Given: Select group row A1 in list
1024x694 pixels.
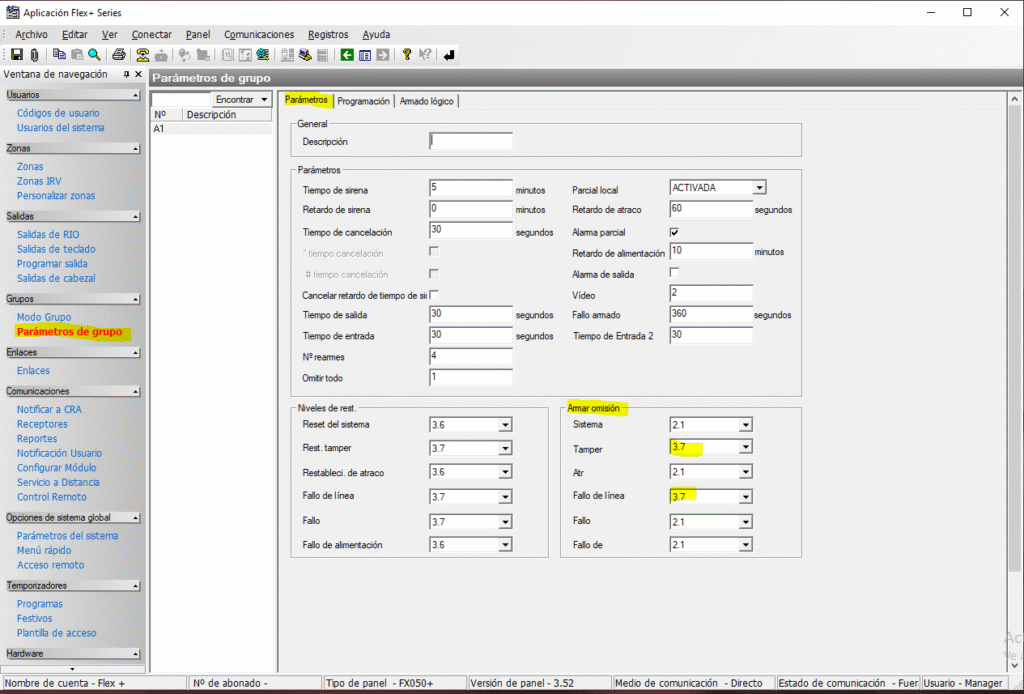Looking at the screenshot, I should pyautogui.click(x=211, y=129).
